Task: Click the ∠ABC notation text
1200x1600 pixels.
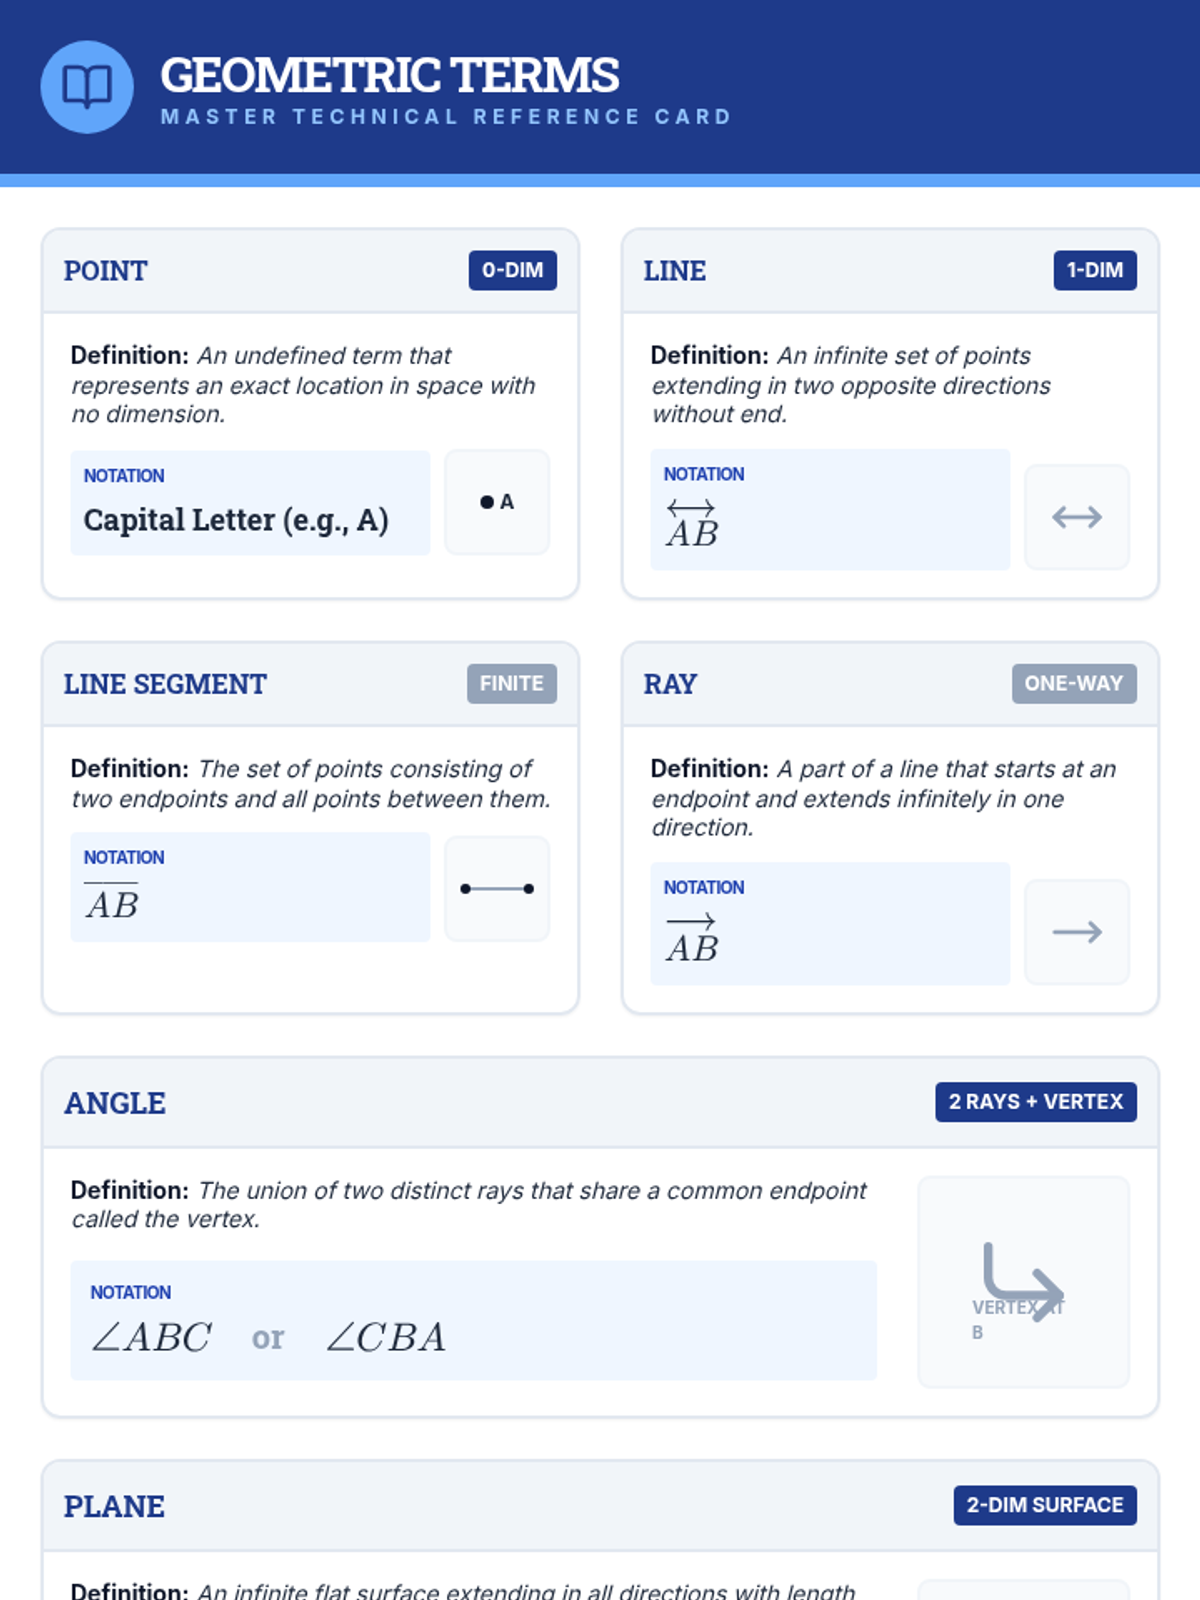Action: 152,1338
